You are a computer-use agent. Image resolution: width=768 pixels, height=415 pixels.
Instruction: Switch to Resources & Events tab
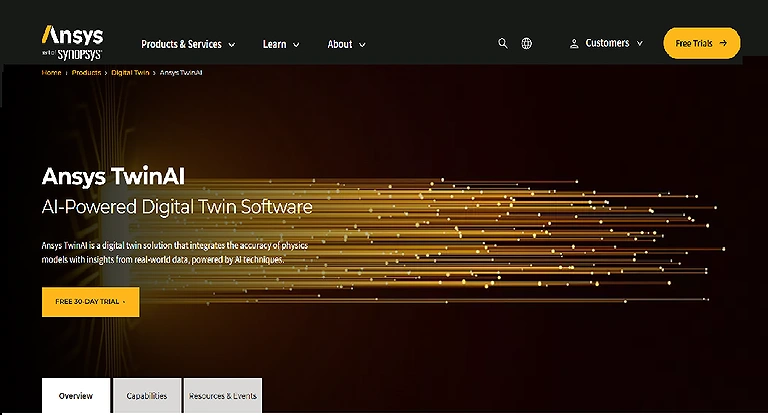coord(223,396)
